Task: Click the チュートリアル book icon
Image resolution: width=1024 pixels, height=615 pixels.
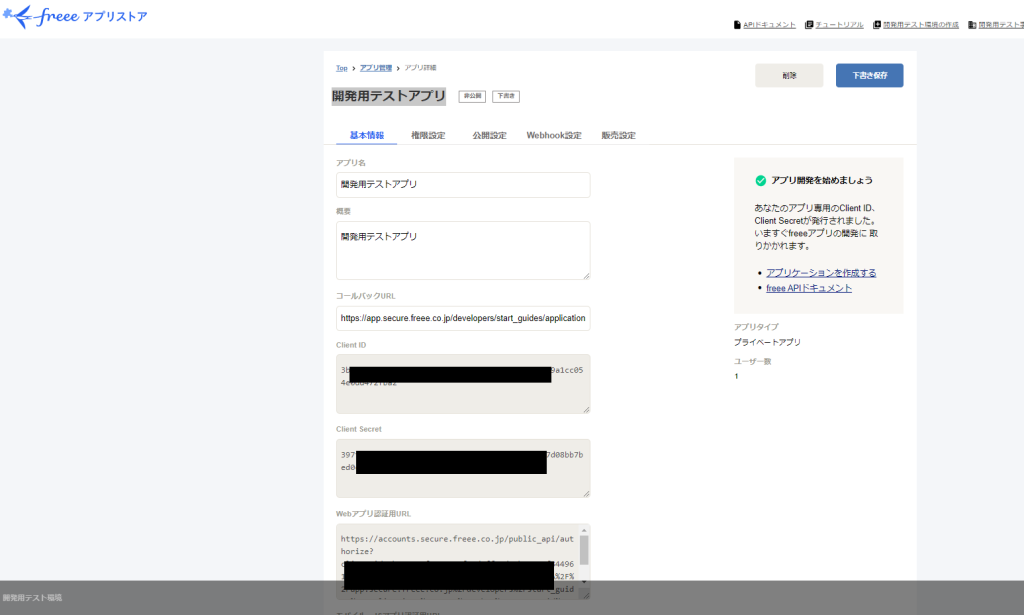Action: tap(808, 23)
